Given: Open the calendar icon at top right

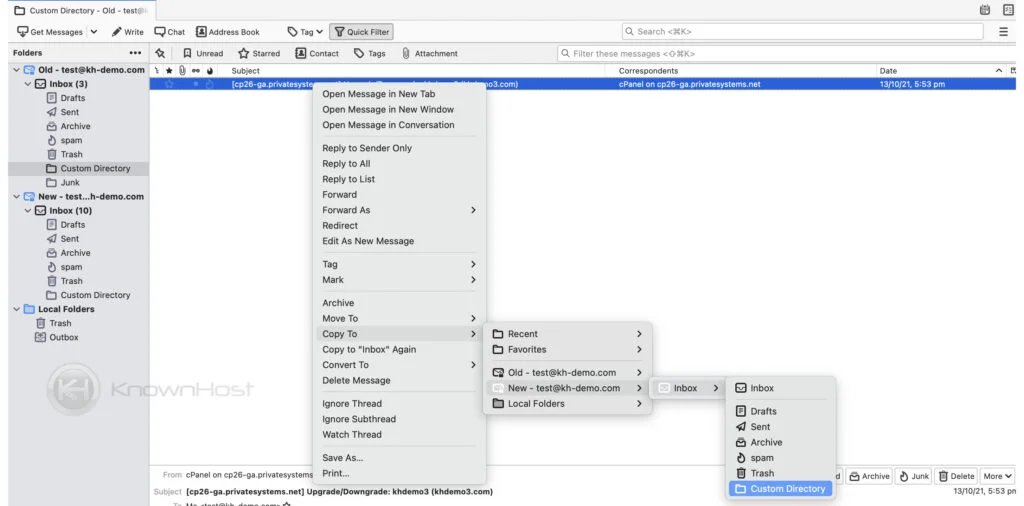Looking at the screenshot, I should tap(985, 10).
